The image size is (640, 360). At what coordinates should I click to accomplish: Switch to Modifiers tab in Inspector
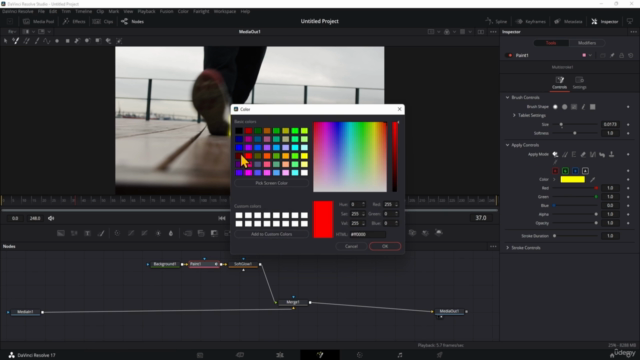click(587, 43)
